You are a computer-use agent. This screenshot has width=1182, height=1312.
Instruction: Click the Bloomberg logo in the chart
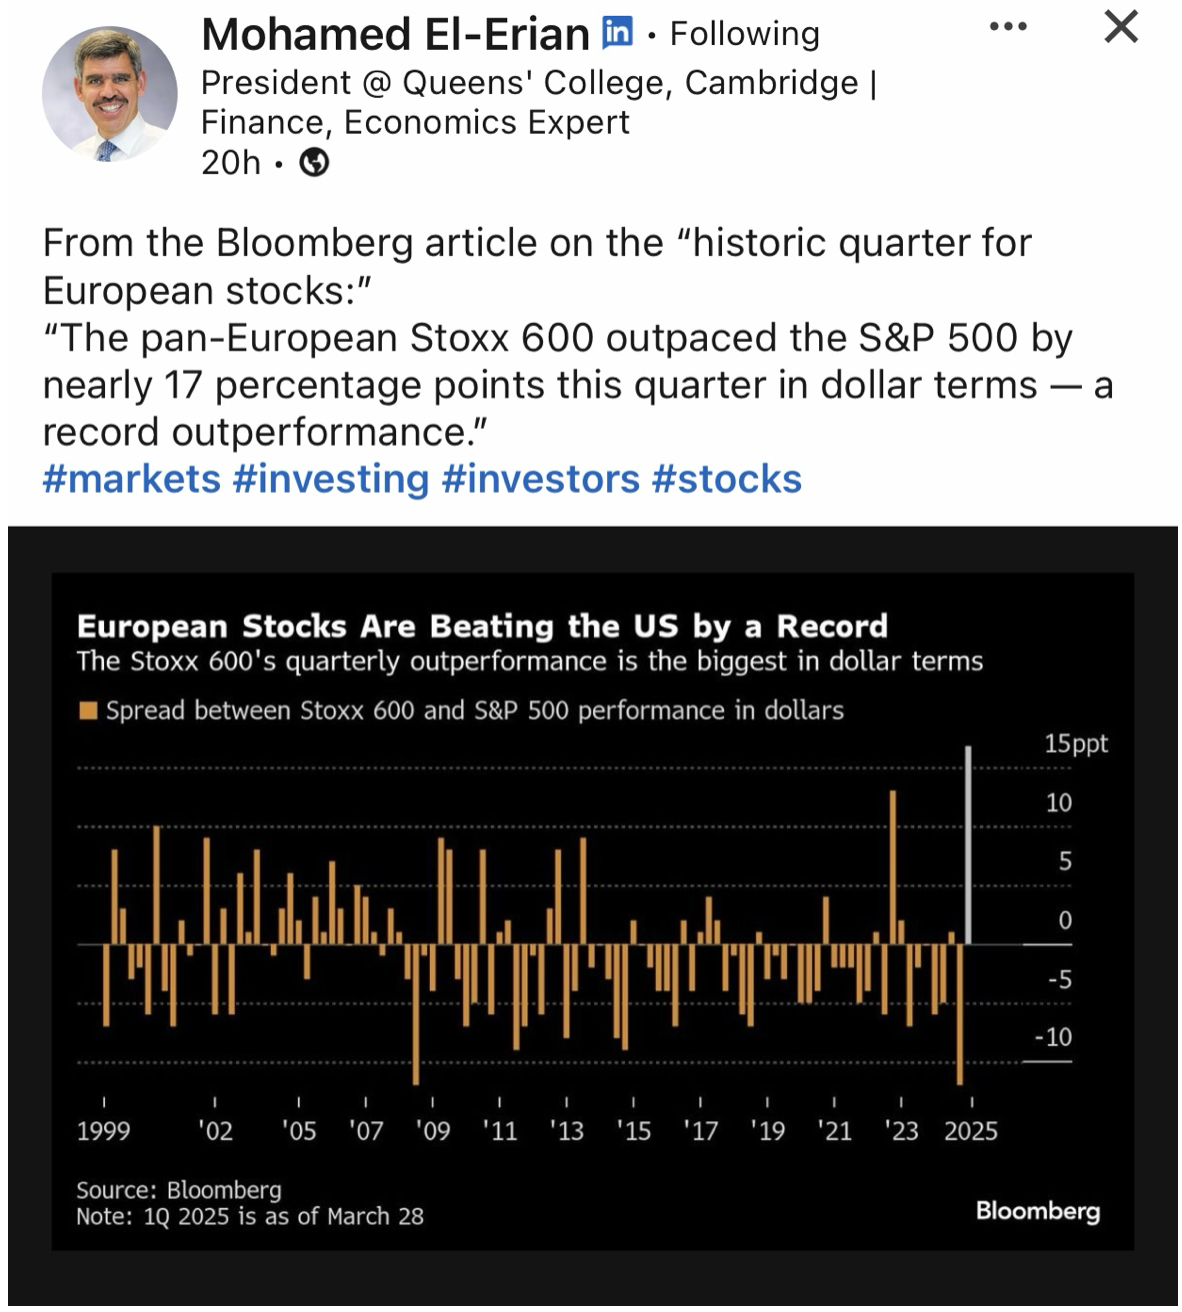click(1037, 1211)
